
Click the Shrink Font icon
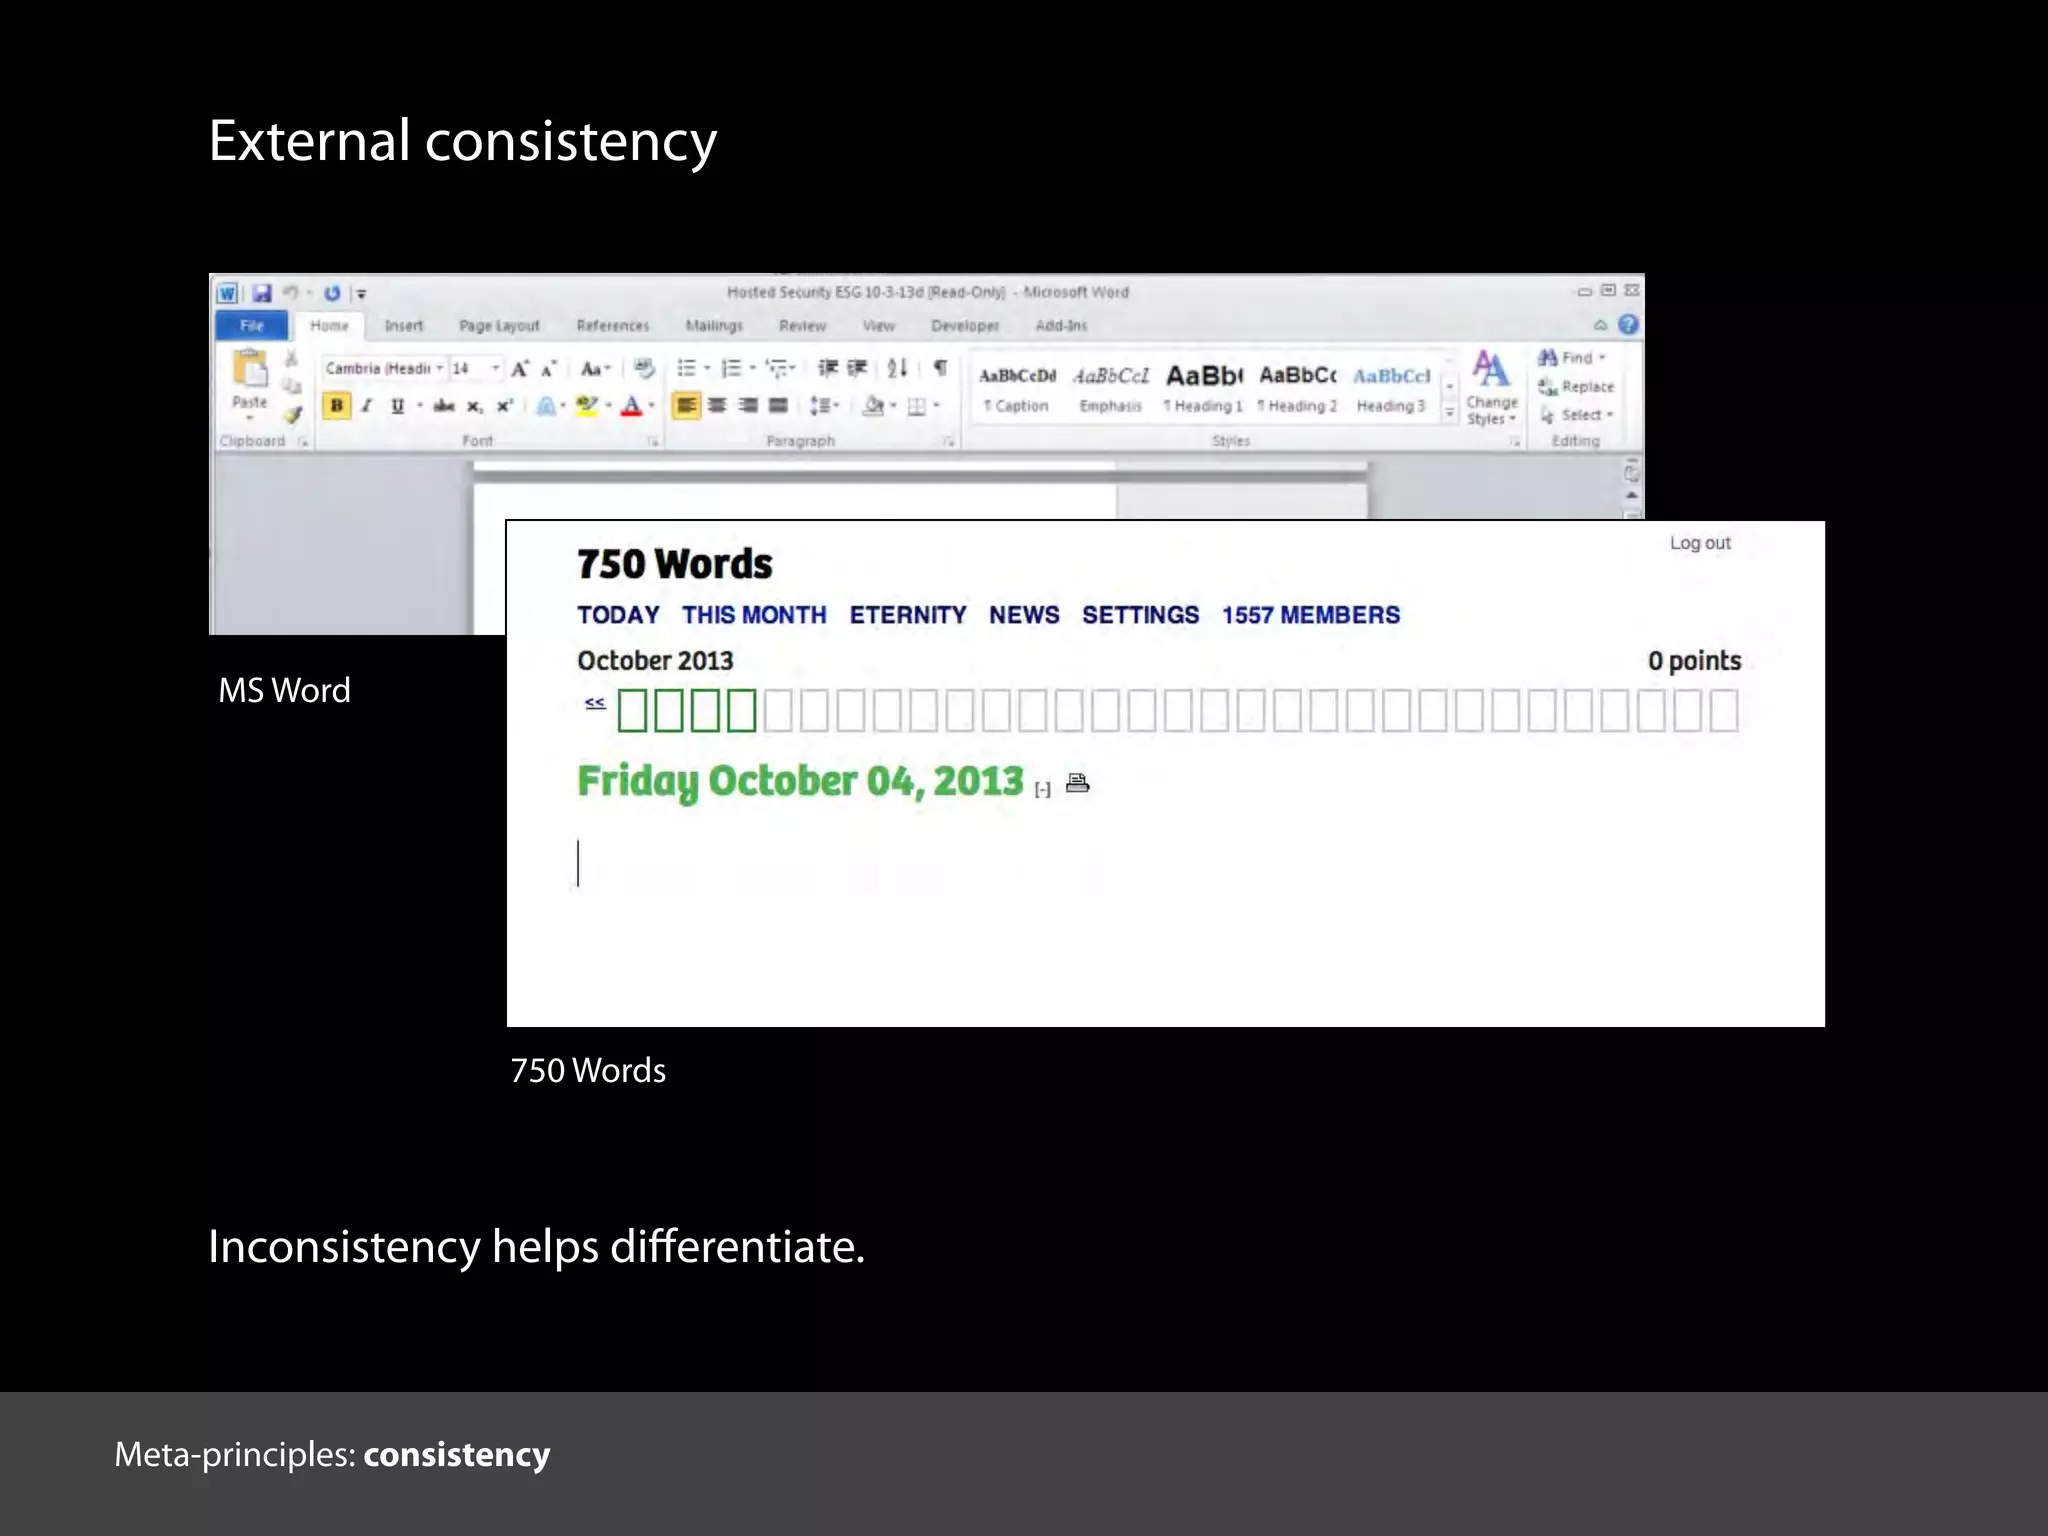click(x=548, y=369)
